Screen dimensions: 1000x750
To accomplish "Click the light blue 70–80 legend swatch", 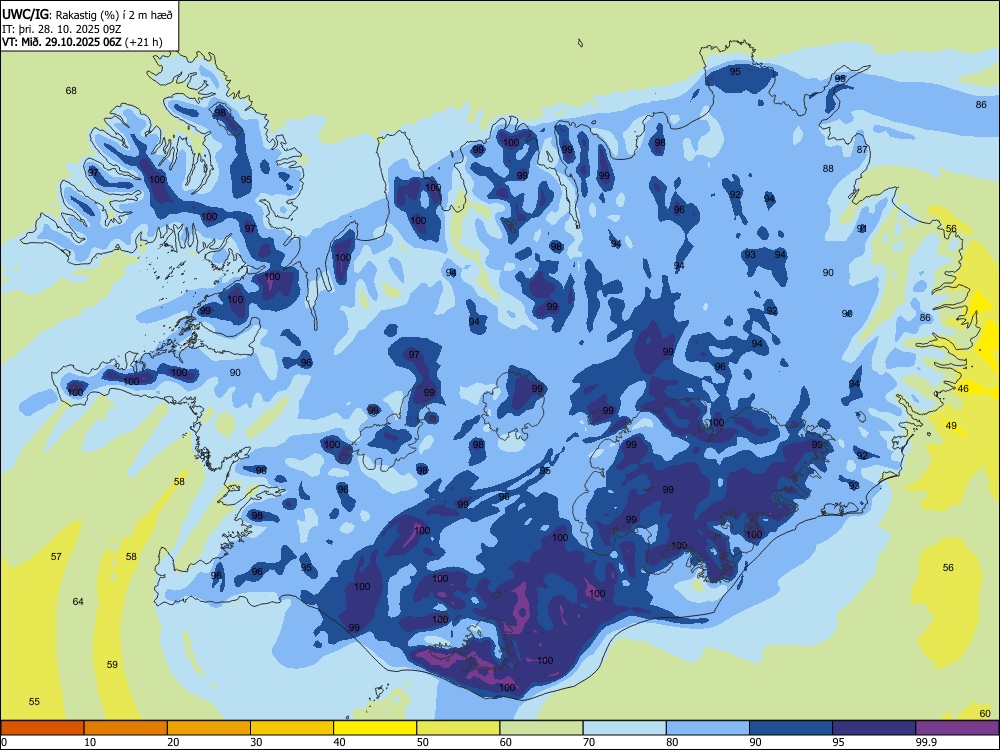I will (x=624, y=728).
